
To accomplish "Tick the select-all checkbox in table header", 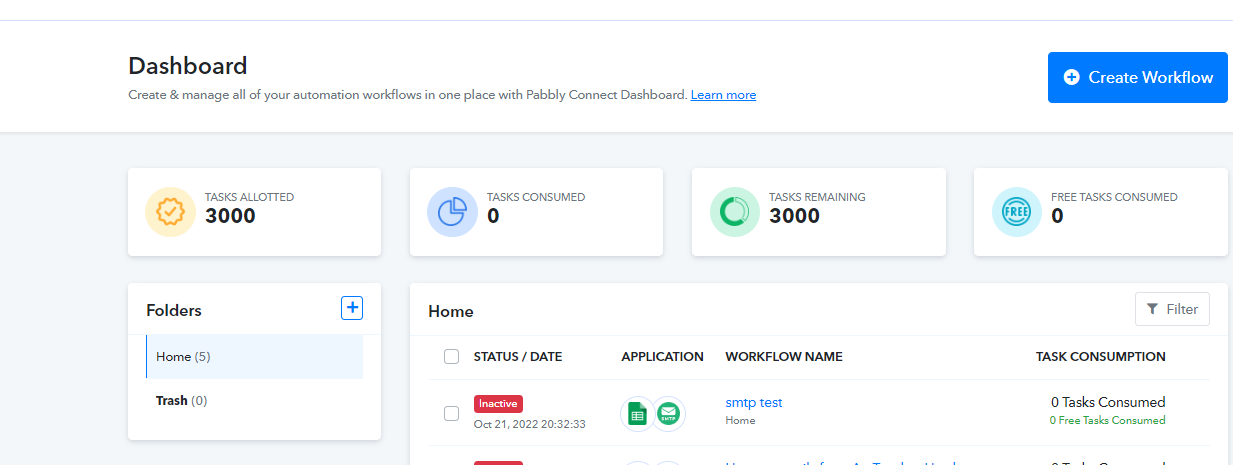I will [451, 357].
